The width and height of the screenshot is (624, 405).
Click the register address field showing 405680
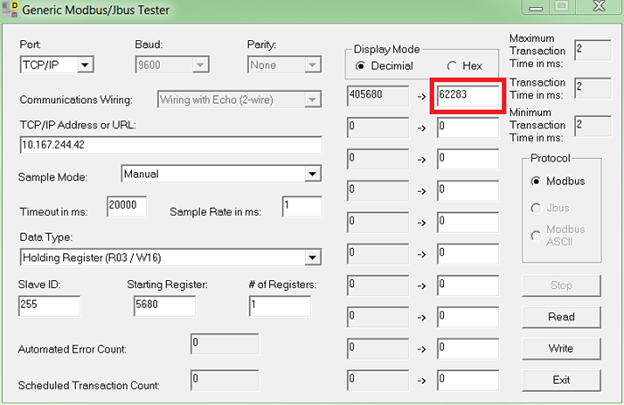(378, 95)
